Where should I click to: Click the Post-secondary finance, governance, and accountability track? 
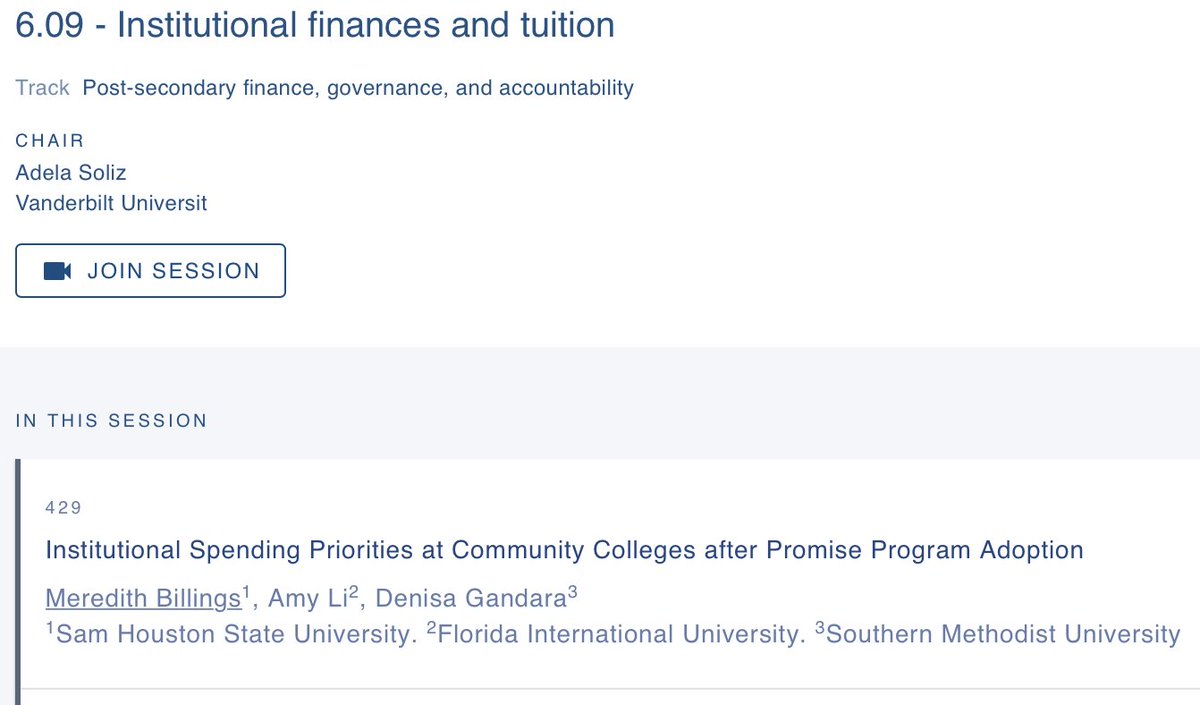tap(358, 88)
